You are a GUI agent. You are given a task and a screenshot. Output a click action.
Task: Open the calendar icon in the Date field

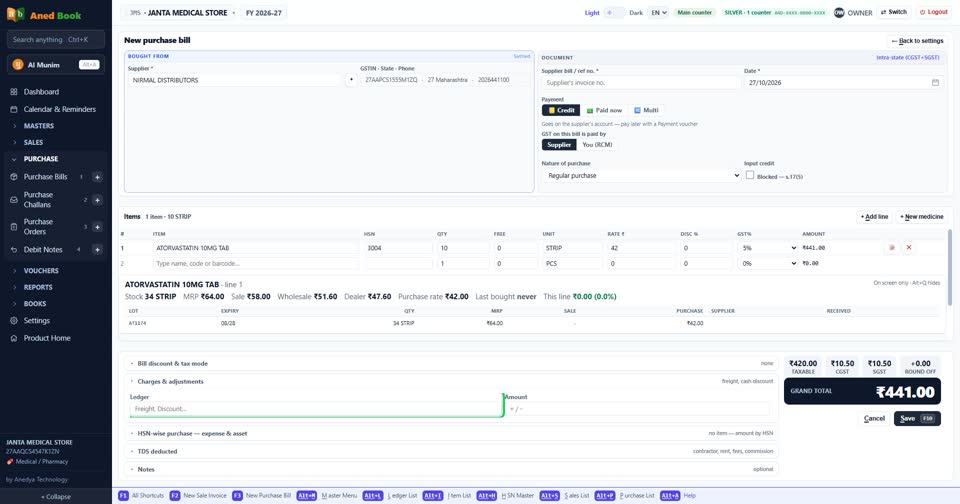pos(935,83)
